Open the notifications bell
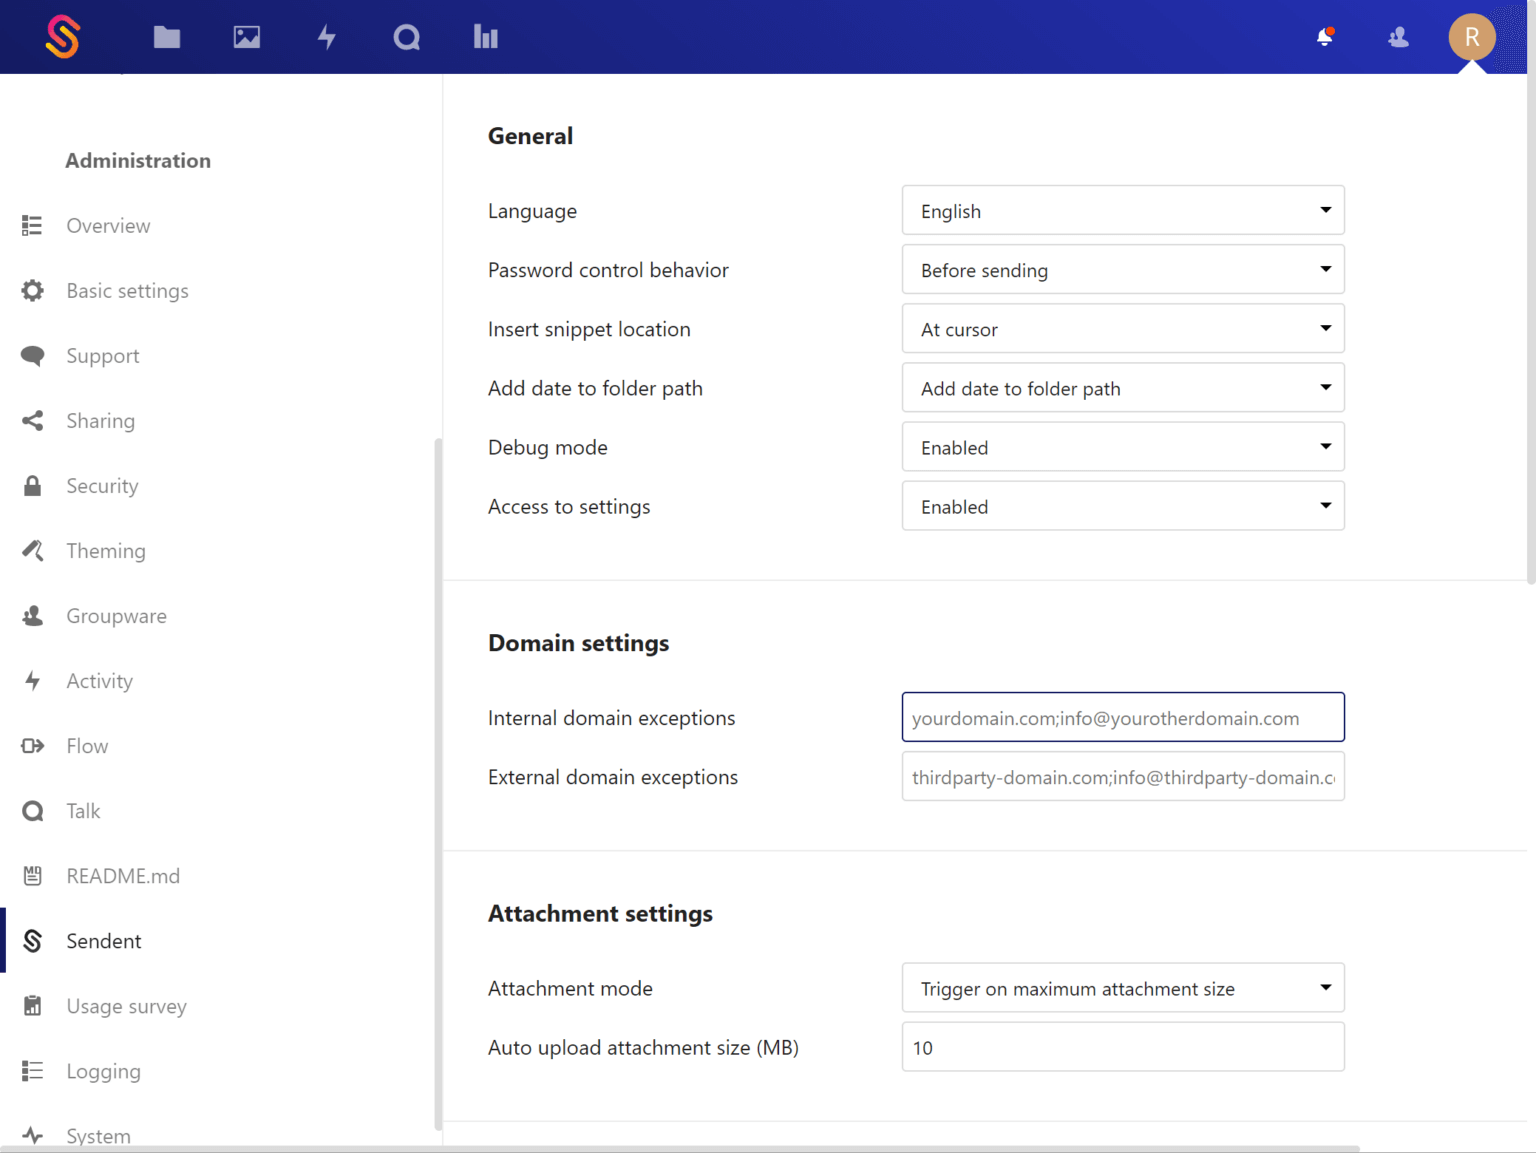This screenshot has height=1153, width=1536. [x=1325, y=37]
